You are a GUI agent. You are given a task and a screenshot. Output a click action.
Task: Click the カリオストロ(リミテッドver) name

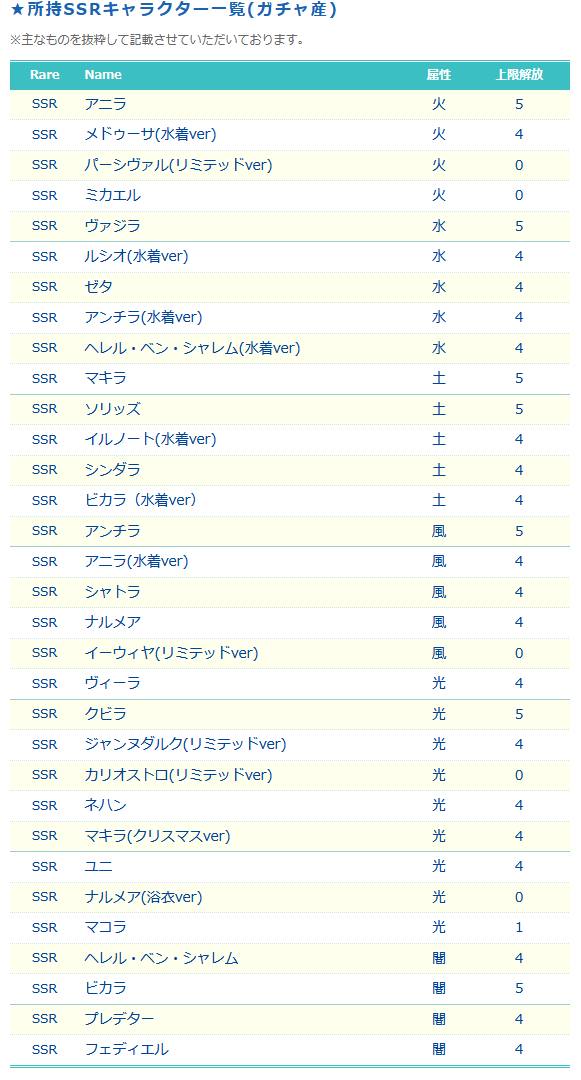pos(178,775)
